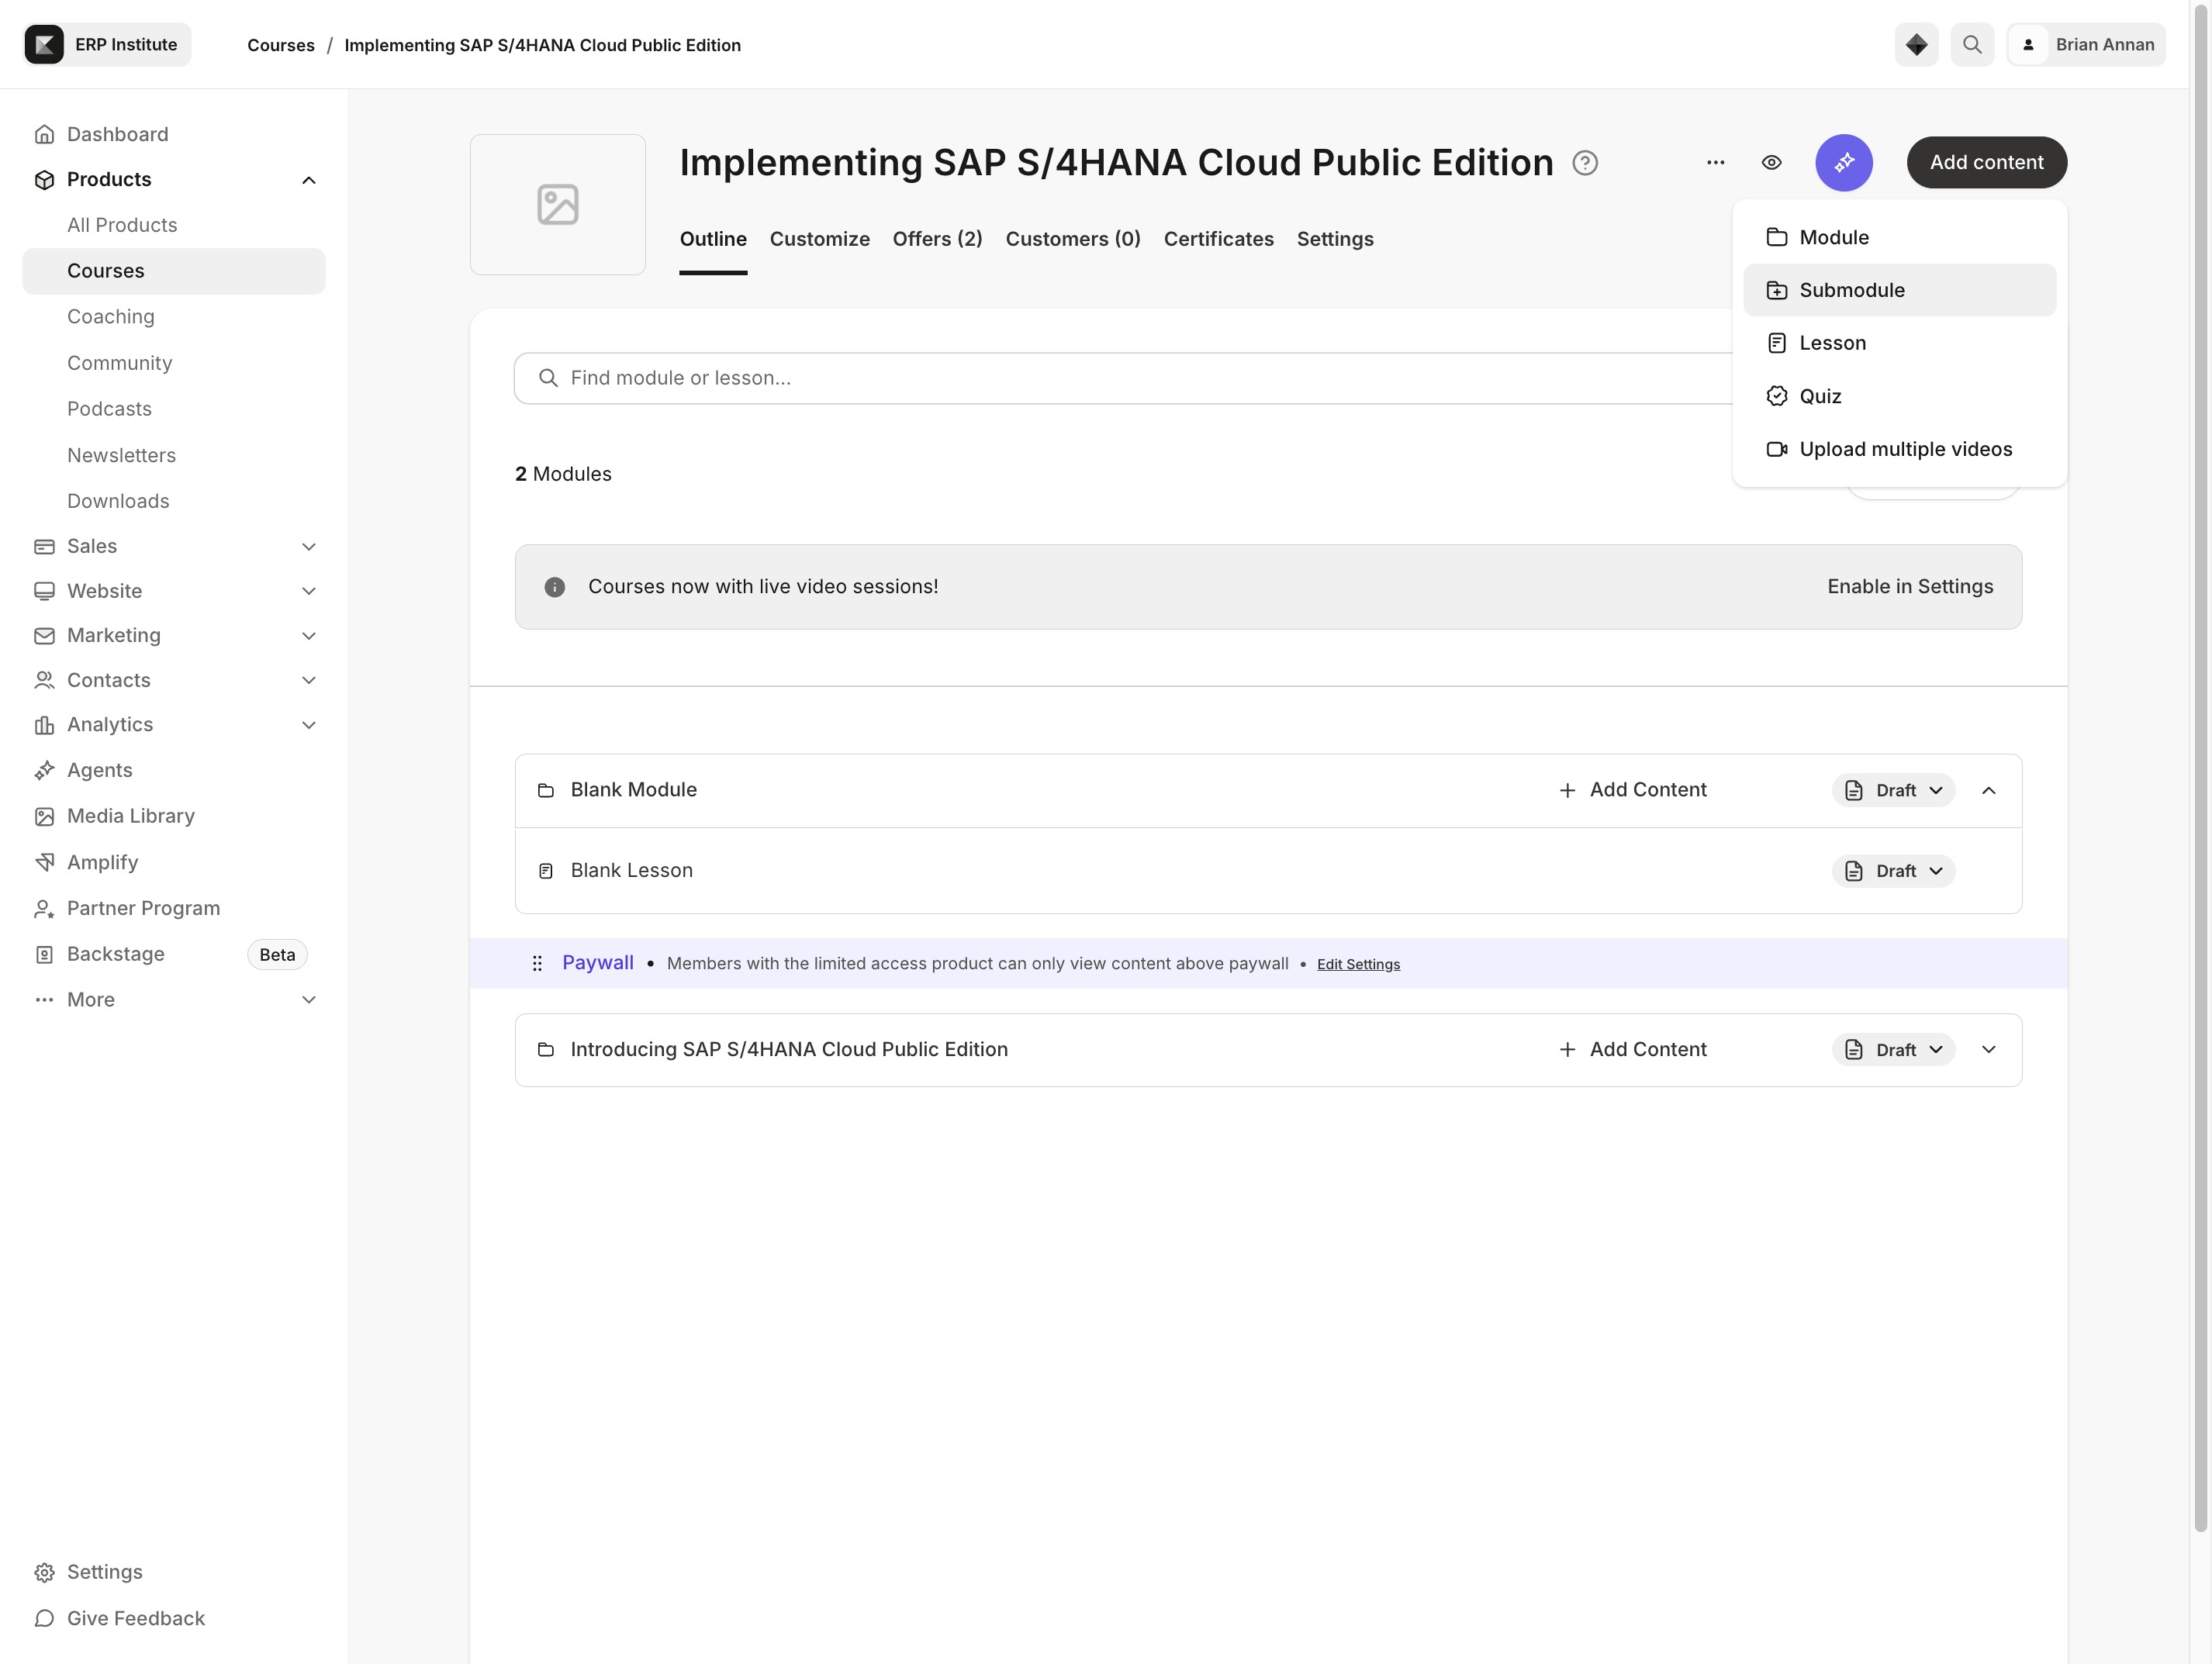Open the global search magnifier
The width and height of the screenshot is (2212, 1664).
1972,44
